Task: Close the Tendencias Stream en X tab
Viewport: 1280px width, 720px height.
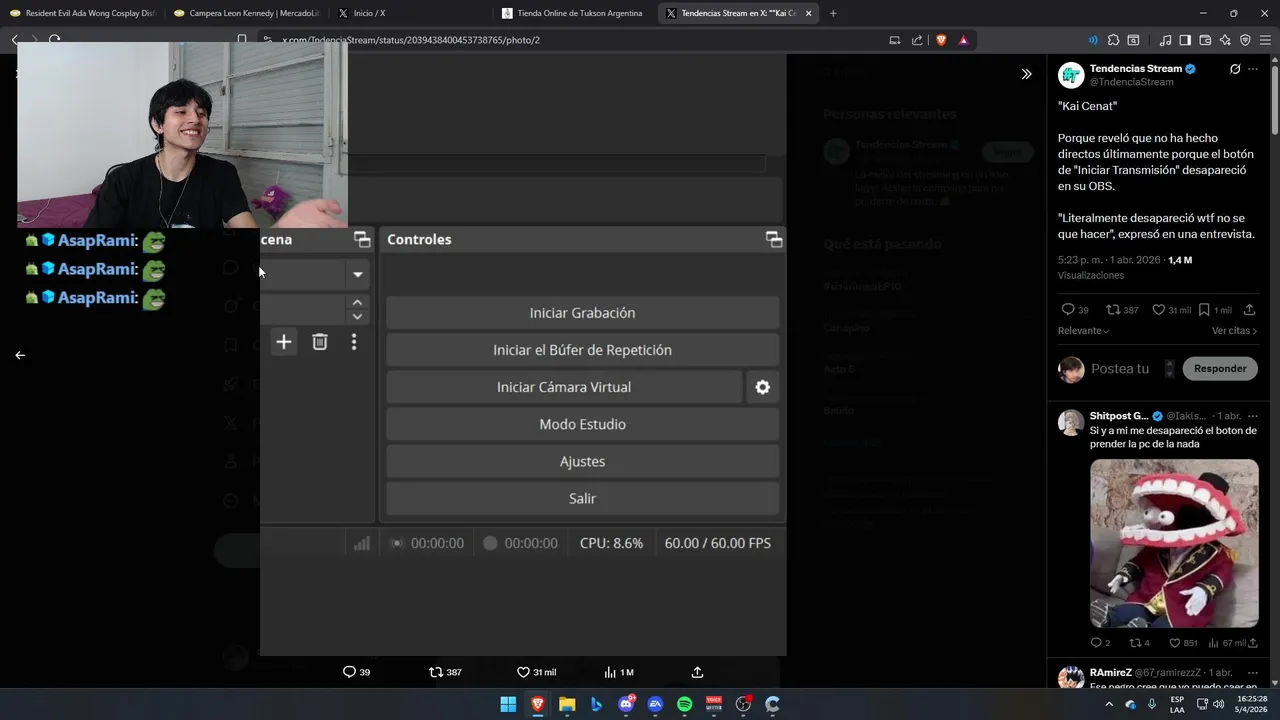Action: point(807,13)
